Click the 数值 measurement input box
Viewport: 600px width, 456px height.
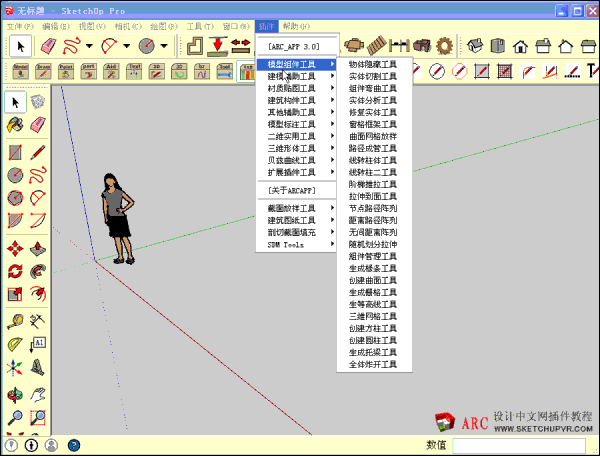(x=519, y=445)
